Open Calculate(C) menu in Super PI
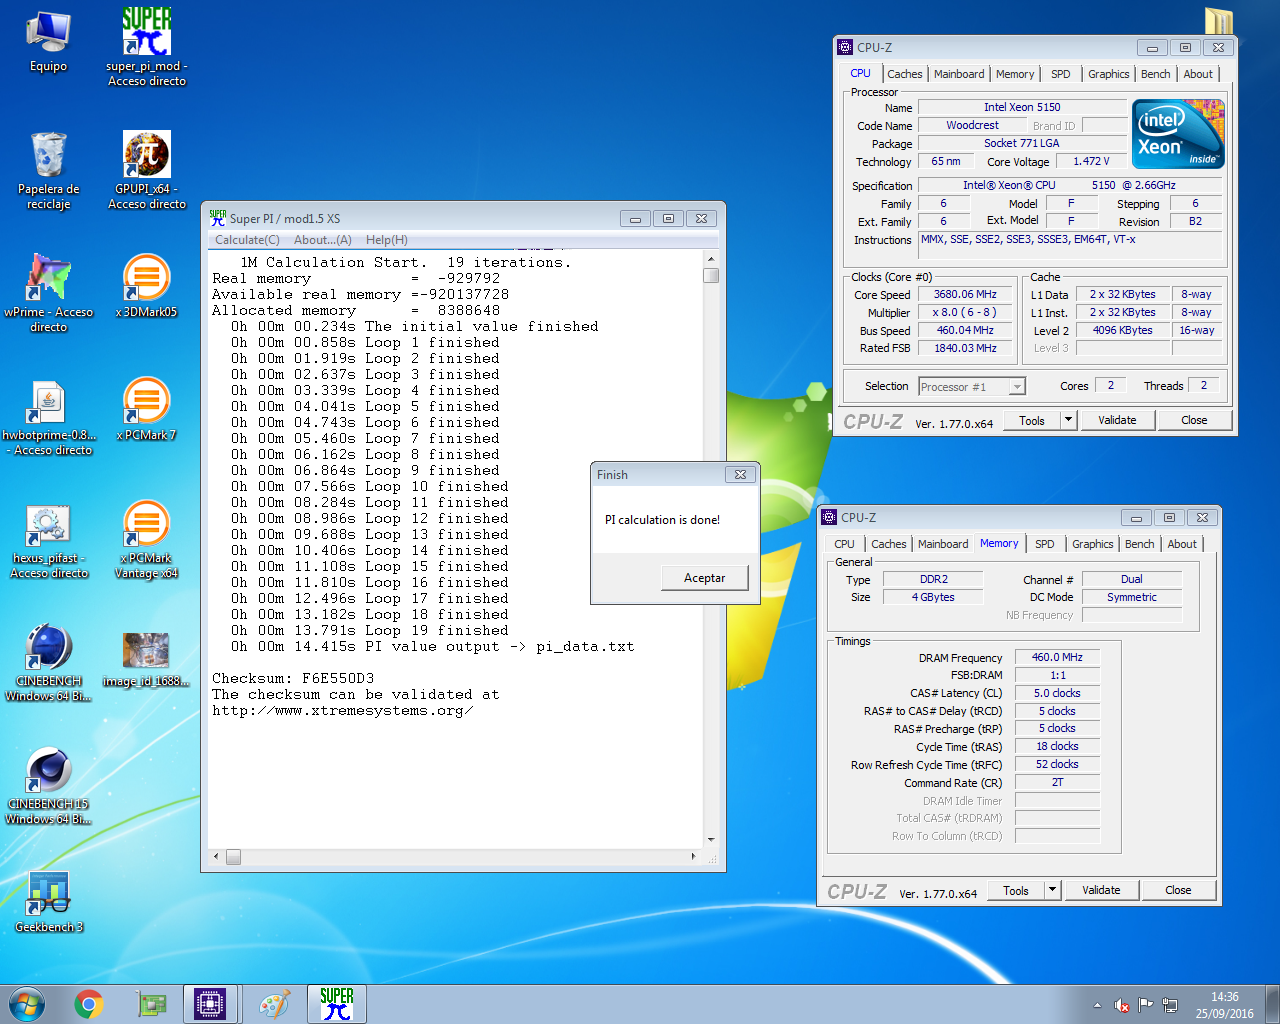Screen dimensions: 1280x1024 point(247,240)
